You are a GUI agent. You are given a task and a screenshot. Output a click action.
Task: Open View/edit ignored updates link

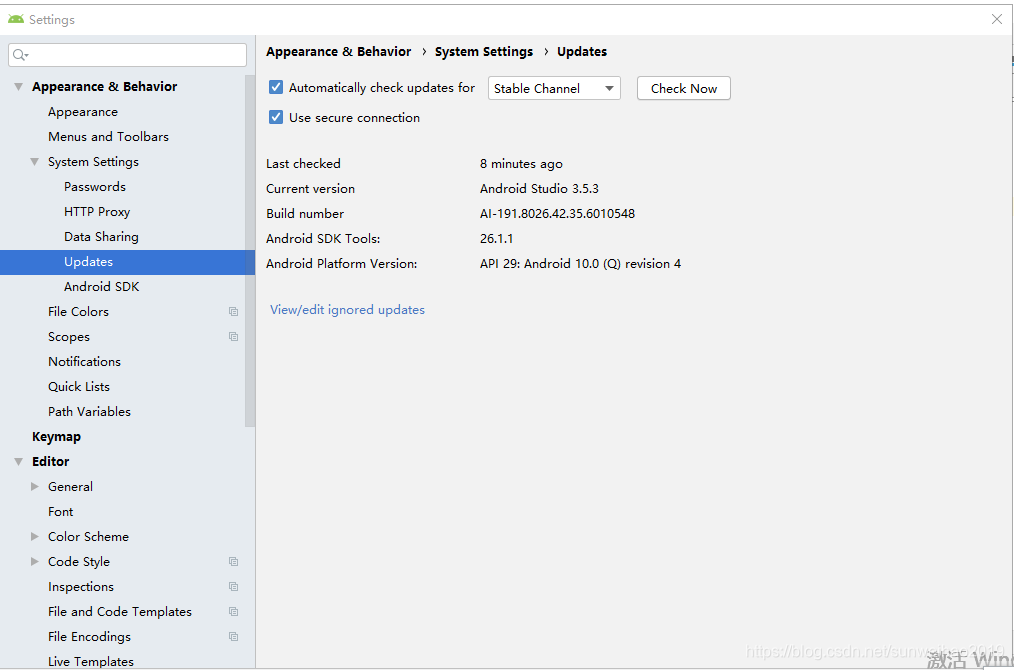click(347, 310)
